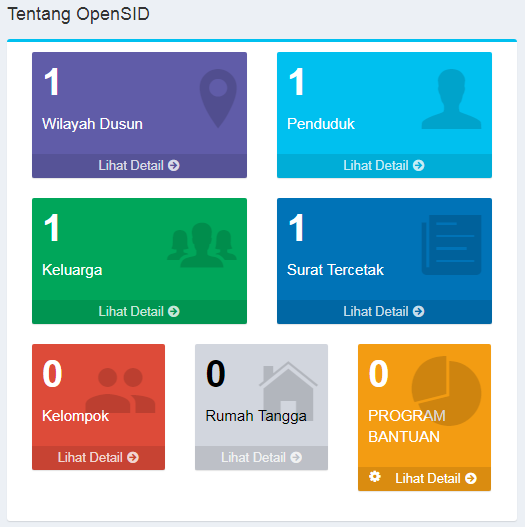Open the gear settings in Program Bantuan
The height and width of the screenshot is (527, 525).
point(375,476)
